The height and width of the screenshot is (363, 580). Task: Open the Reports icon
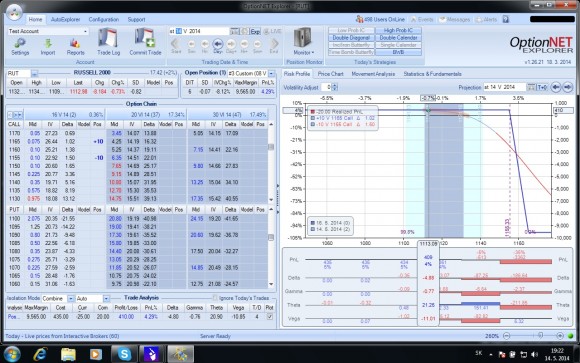(75, 47)
